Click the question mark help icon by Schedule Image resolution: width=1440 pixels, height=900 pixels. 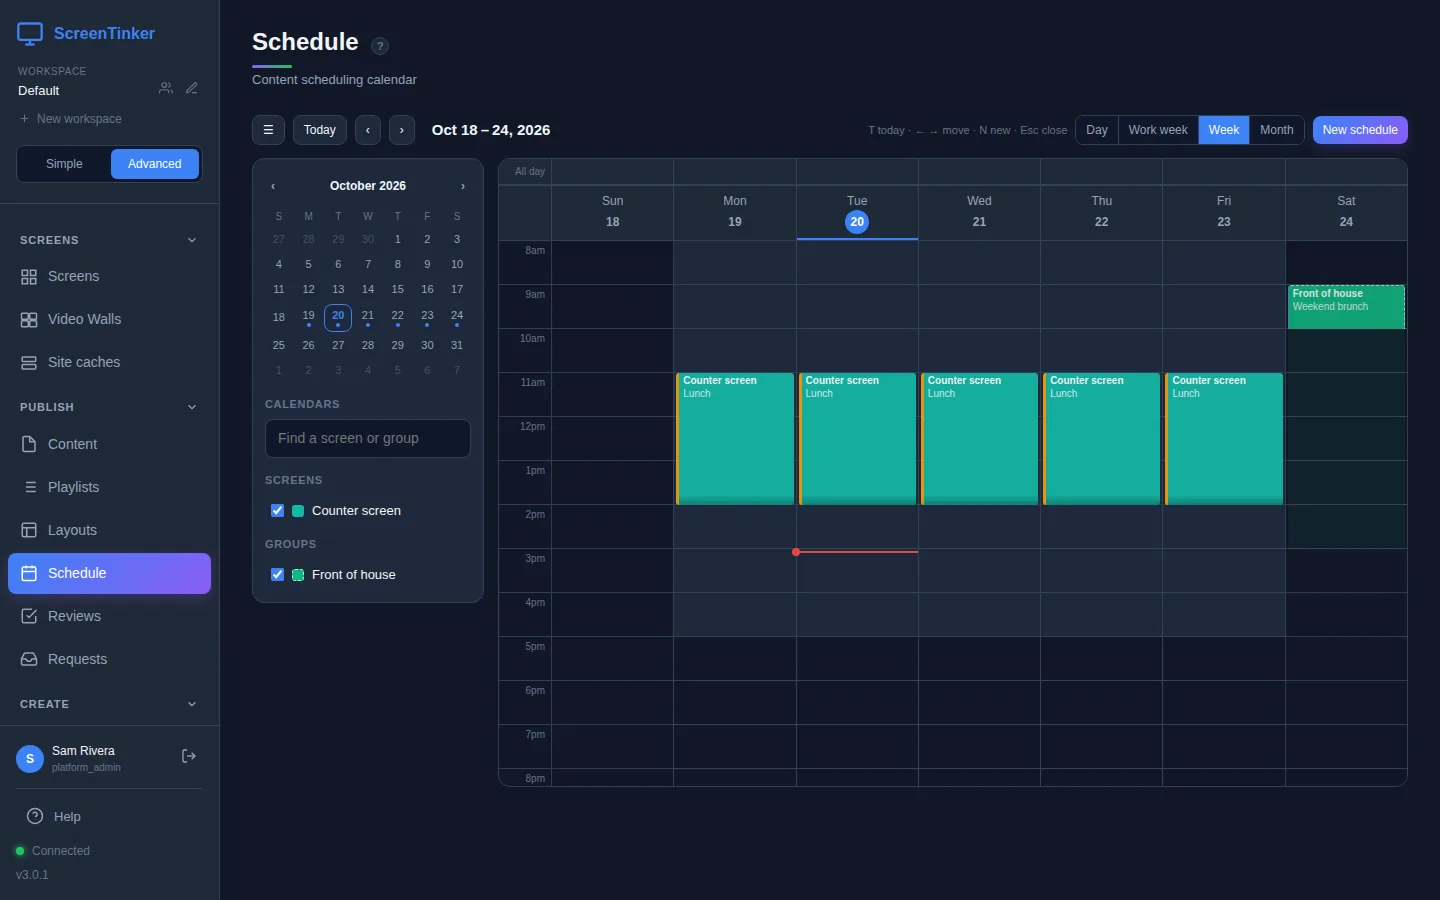(x=380, y=46)
